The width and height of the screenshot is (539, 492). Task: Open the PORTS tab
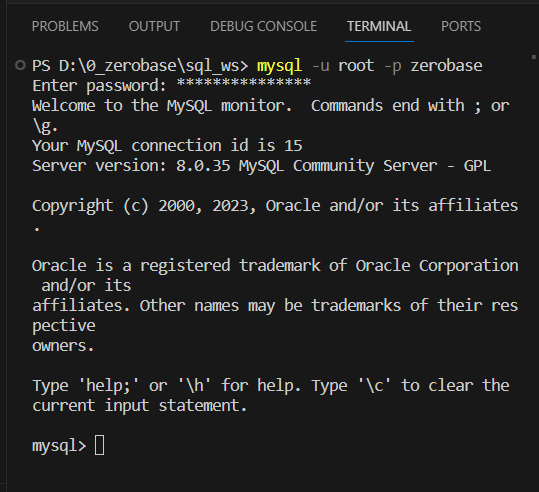pyautogui.click(x=461, y=26)
